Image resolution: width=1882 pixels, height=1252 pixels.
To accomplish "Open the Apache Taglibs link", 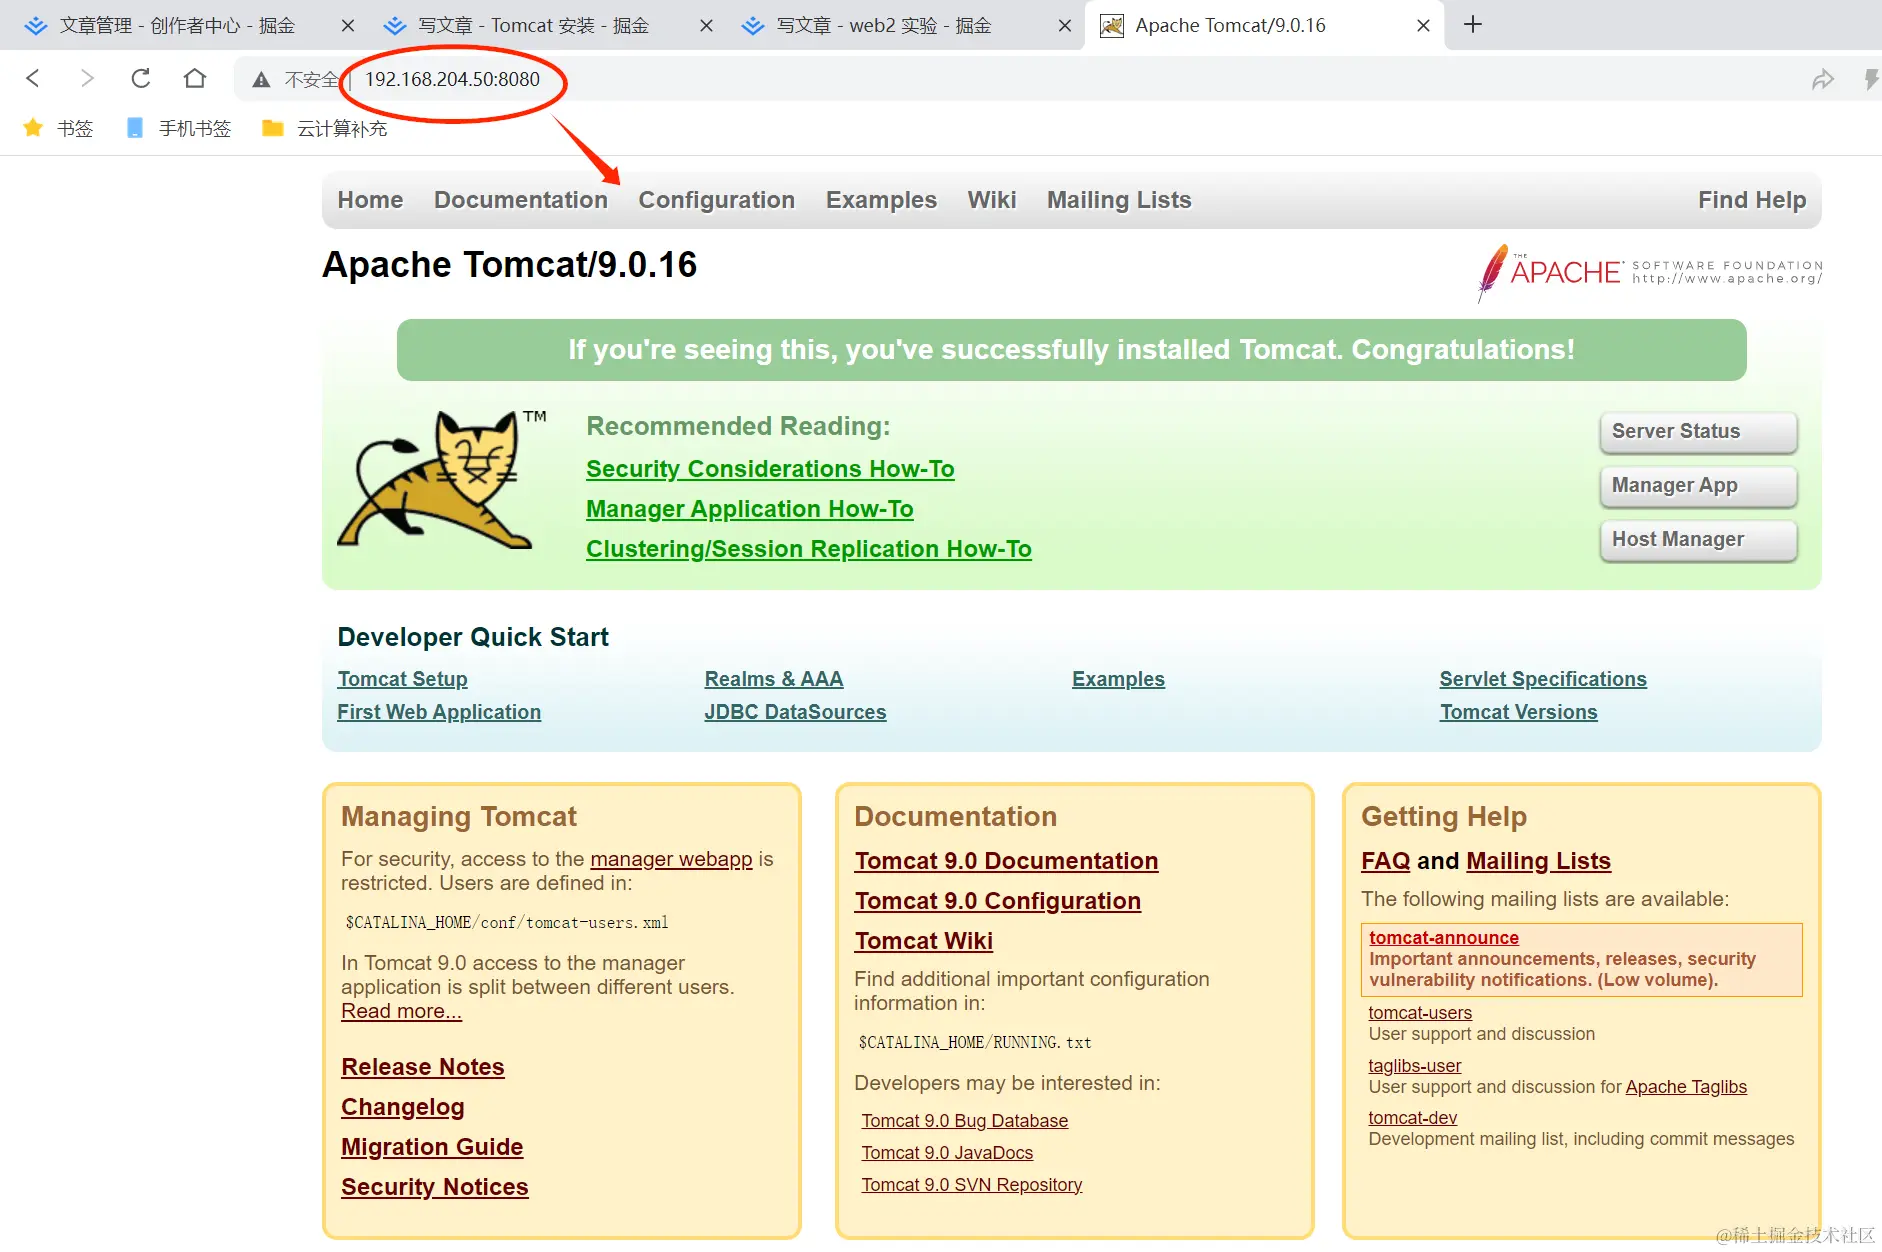I will click(1686, 1087).
